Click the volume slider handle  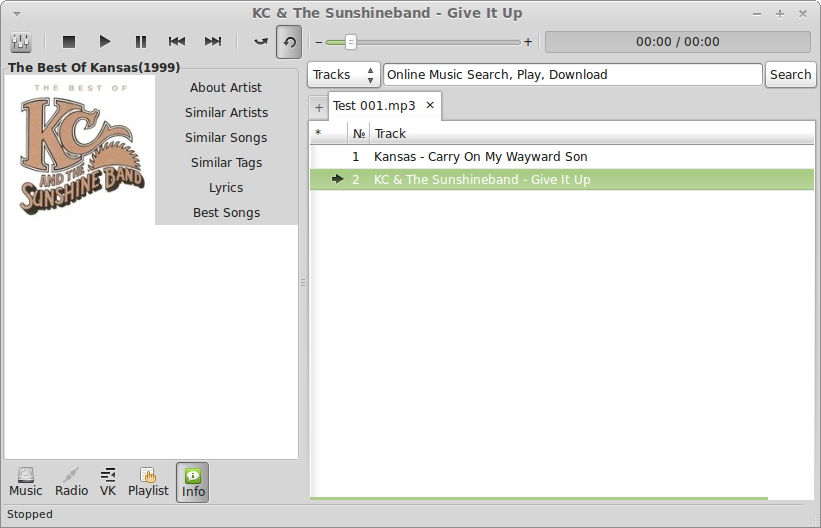click(351, 42)
